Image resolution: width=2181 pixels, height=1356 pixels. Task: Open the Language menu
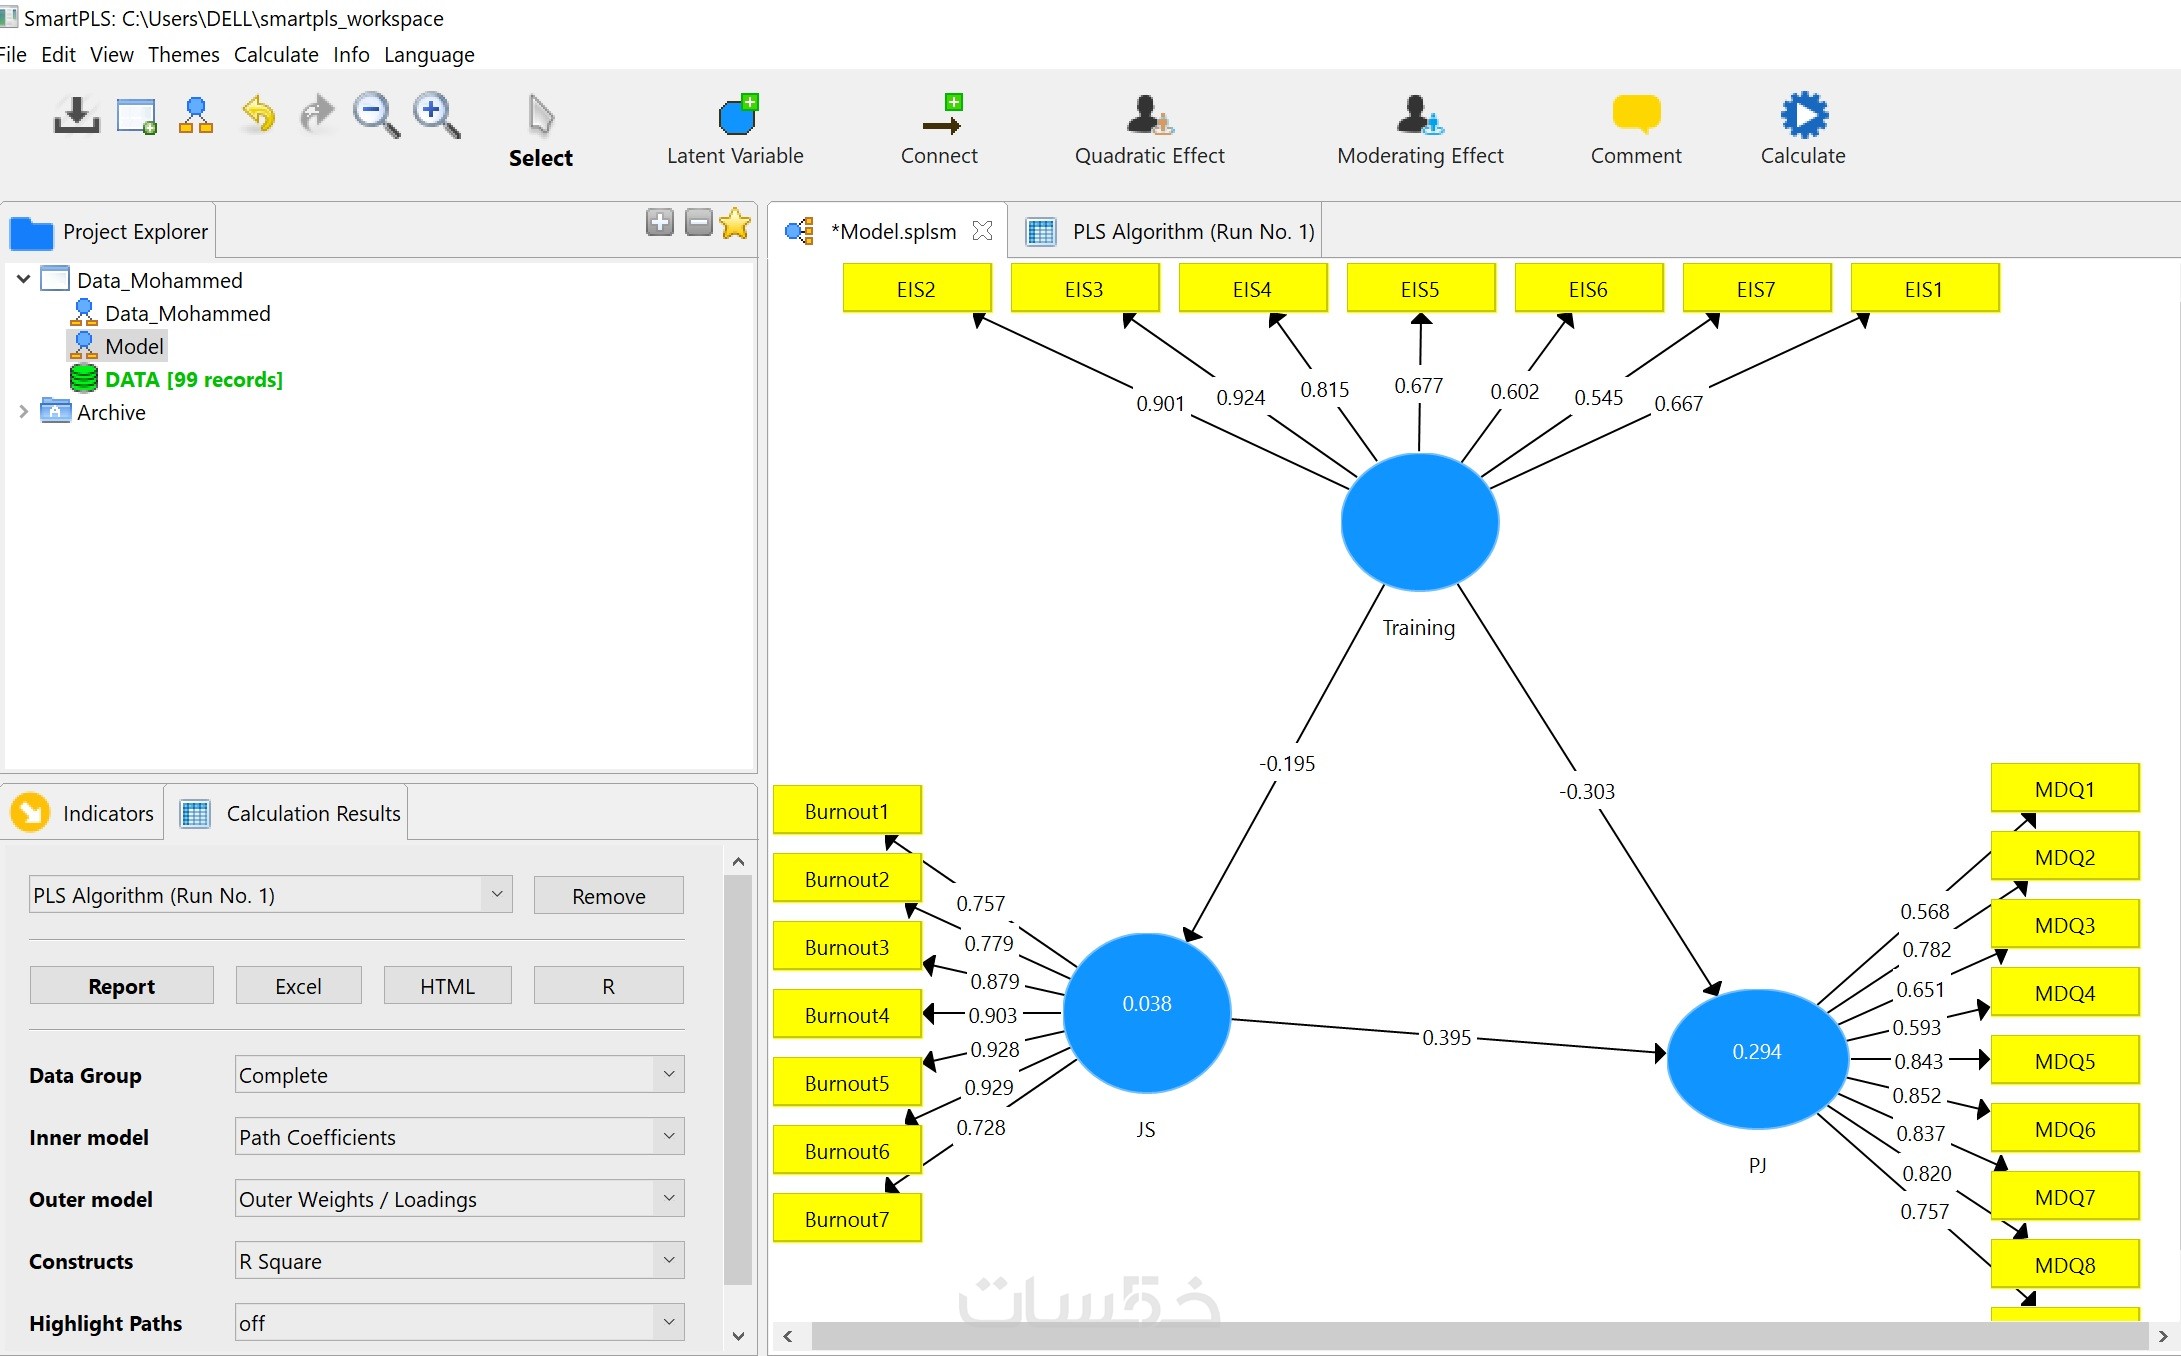pyautogui.click(x=429, y=54)
